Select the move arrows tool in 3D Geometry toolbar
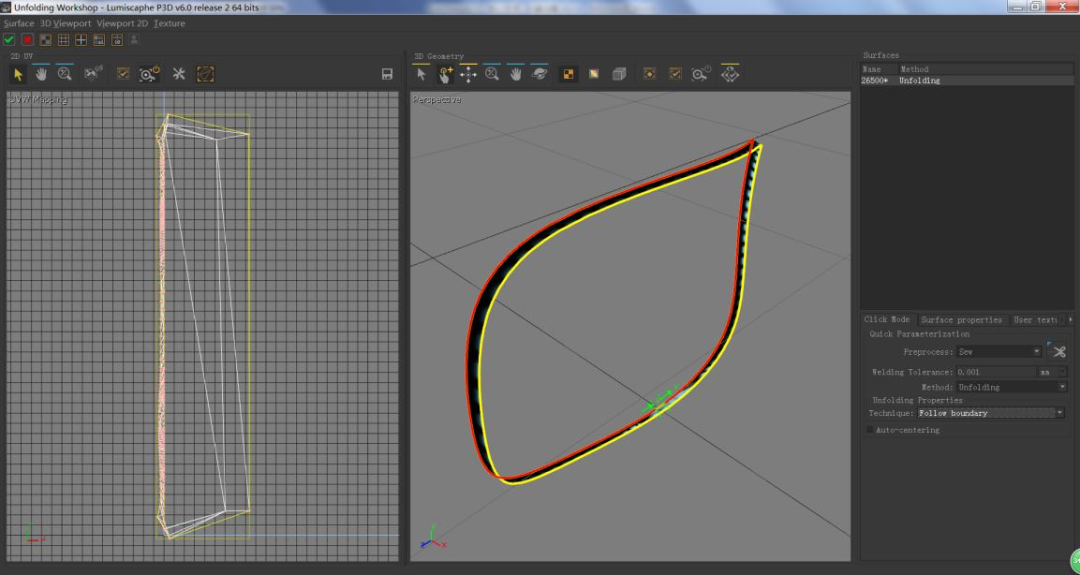This screenshot has height=575, width=1080. click(468, 74)
